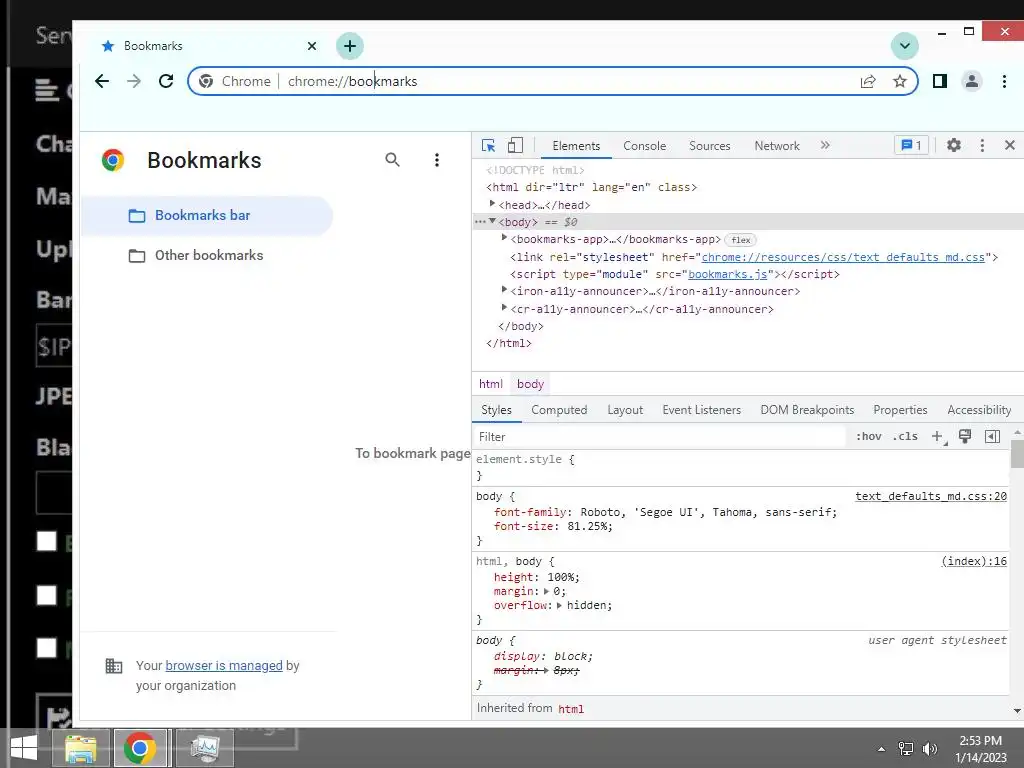
Task: Open the DOM Breakpoints sidebar tab
Action: (807, 410)
